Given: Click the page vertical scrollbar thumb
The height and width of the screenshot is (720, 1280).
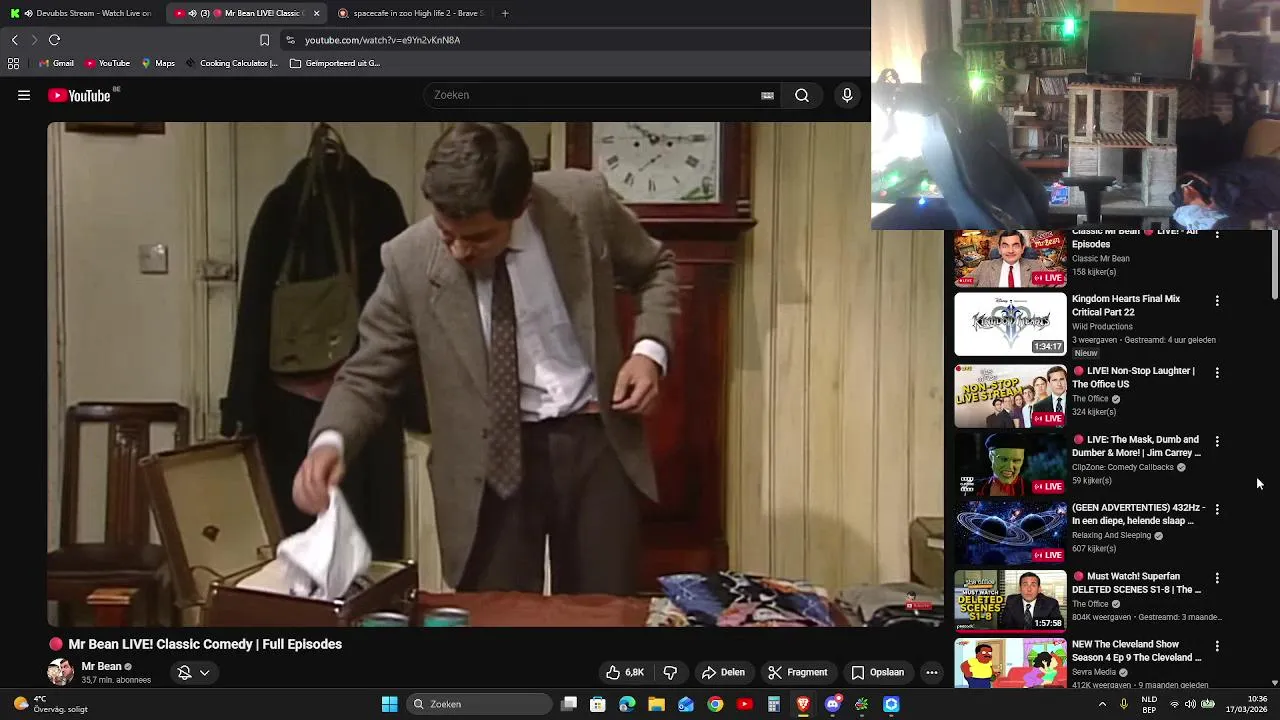Looking at the screenshot, I should (x=1274, y=267).
